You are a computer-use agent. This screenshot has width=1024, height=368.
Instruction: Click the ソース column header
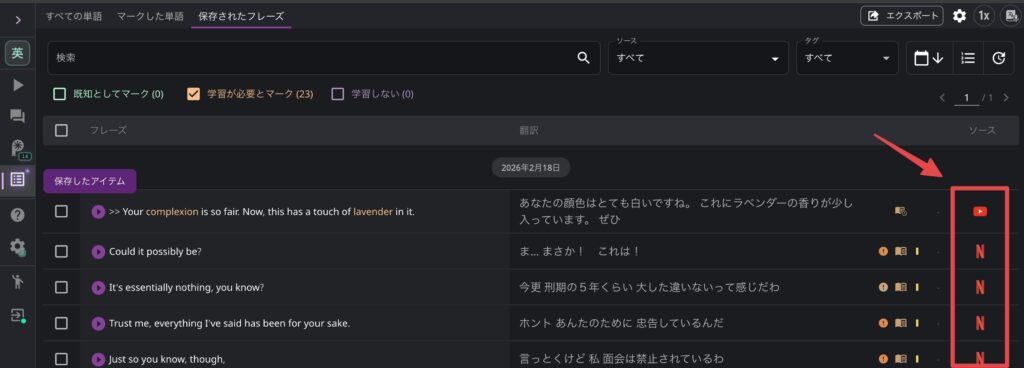982,130
